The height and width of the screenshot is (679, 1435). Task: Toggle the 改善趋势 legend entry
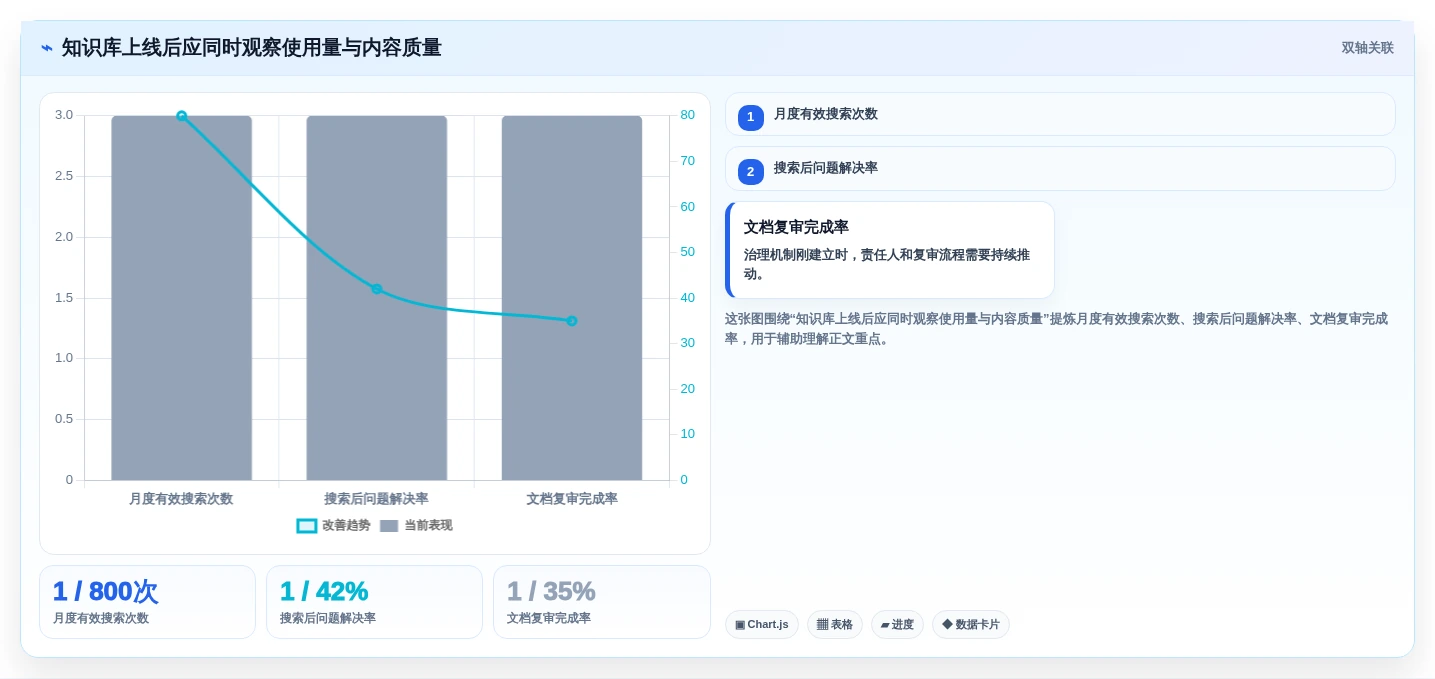pos(334,525)
